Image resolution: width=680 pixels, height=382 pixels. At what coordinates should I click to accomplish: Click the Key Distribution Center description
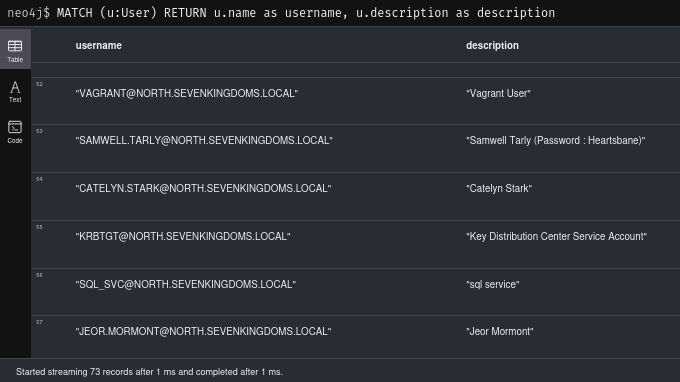[x=556, y=236]
